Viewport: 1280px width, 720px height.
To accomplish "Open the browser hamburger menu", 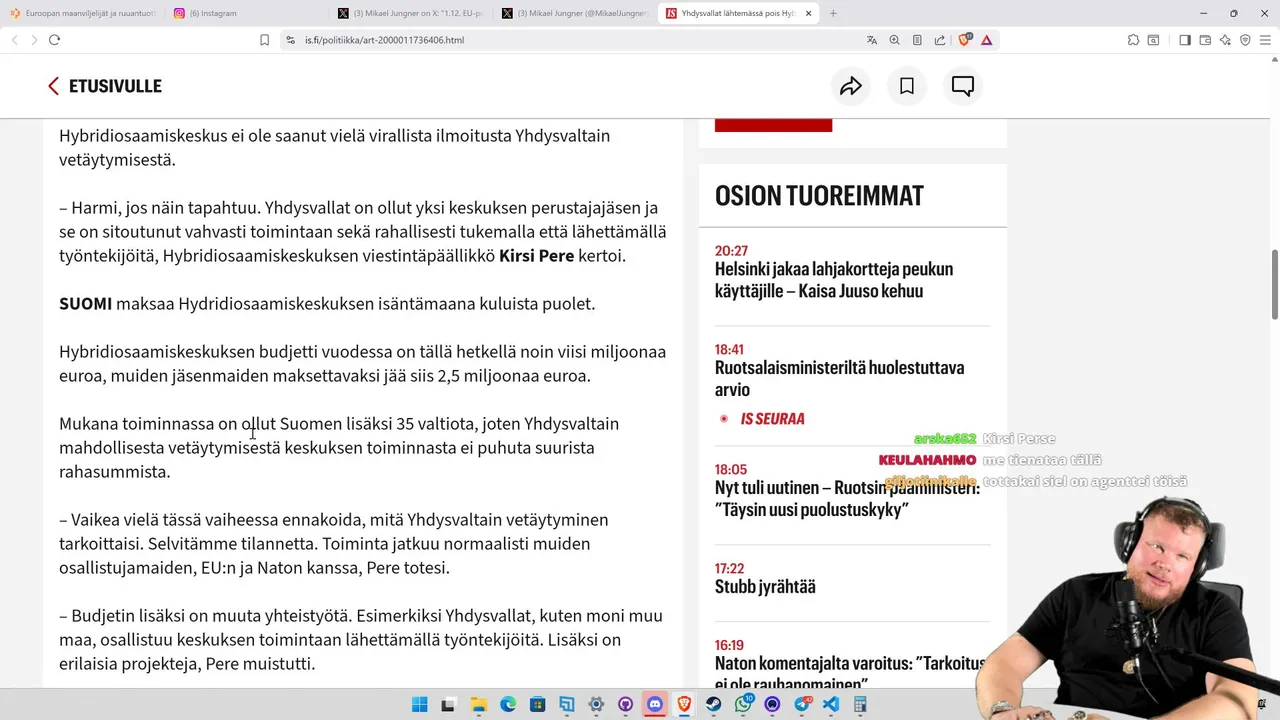I will click(x=1266, y=40).
